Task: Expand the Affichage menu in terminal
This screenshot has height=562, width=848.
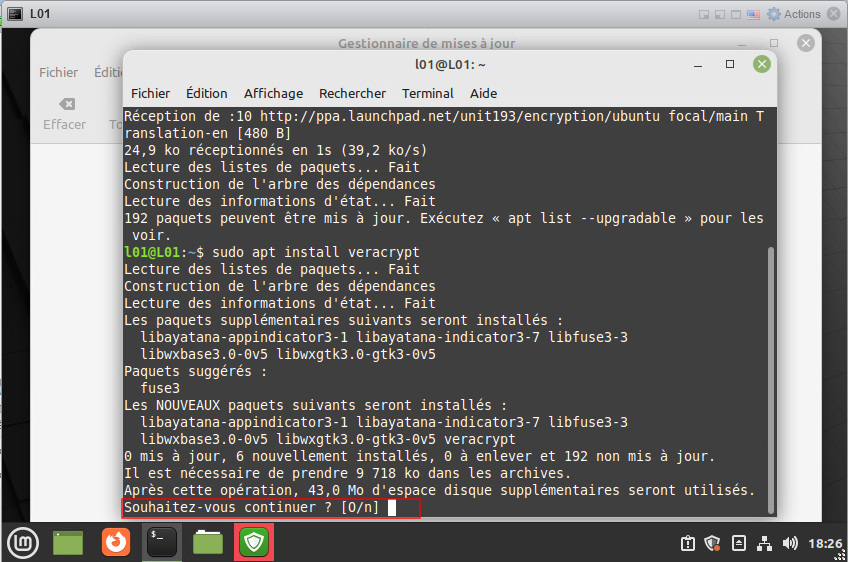Action: point(273,93)
